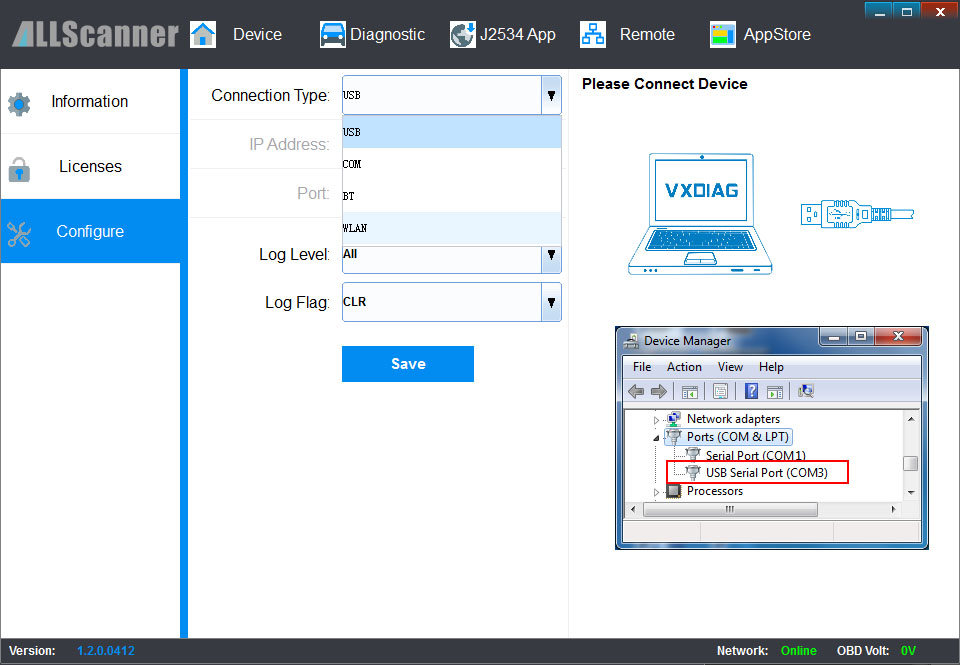Launch the J2534 App globe icon
The height and width of the screenshot is (665, 960).
click(462, 34)
